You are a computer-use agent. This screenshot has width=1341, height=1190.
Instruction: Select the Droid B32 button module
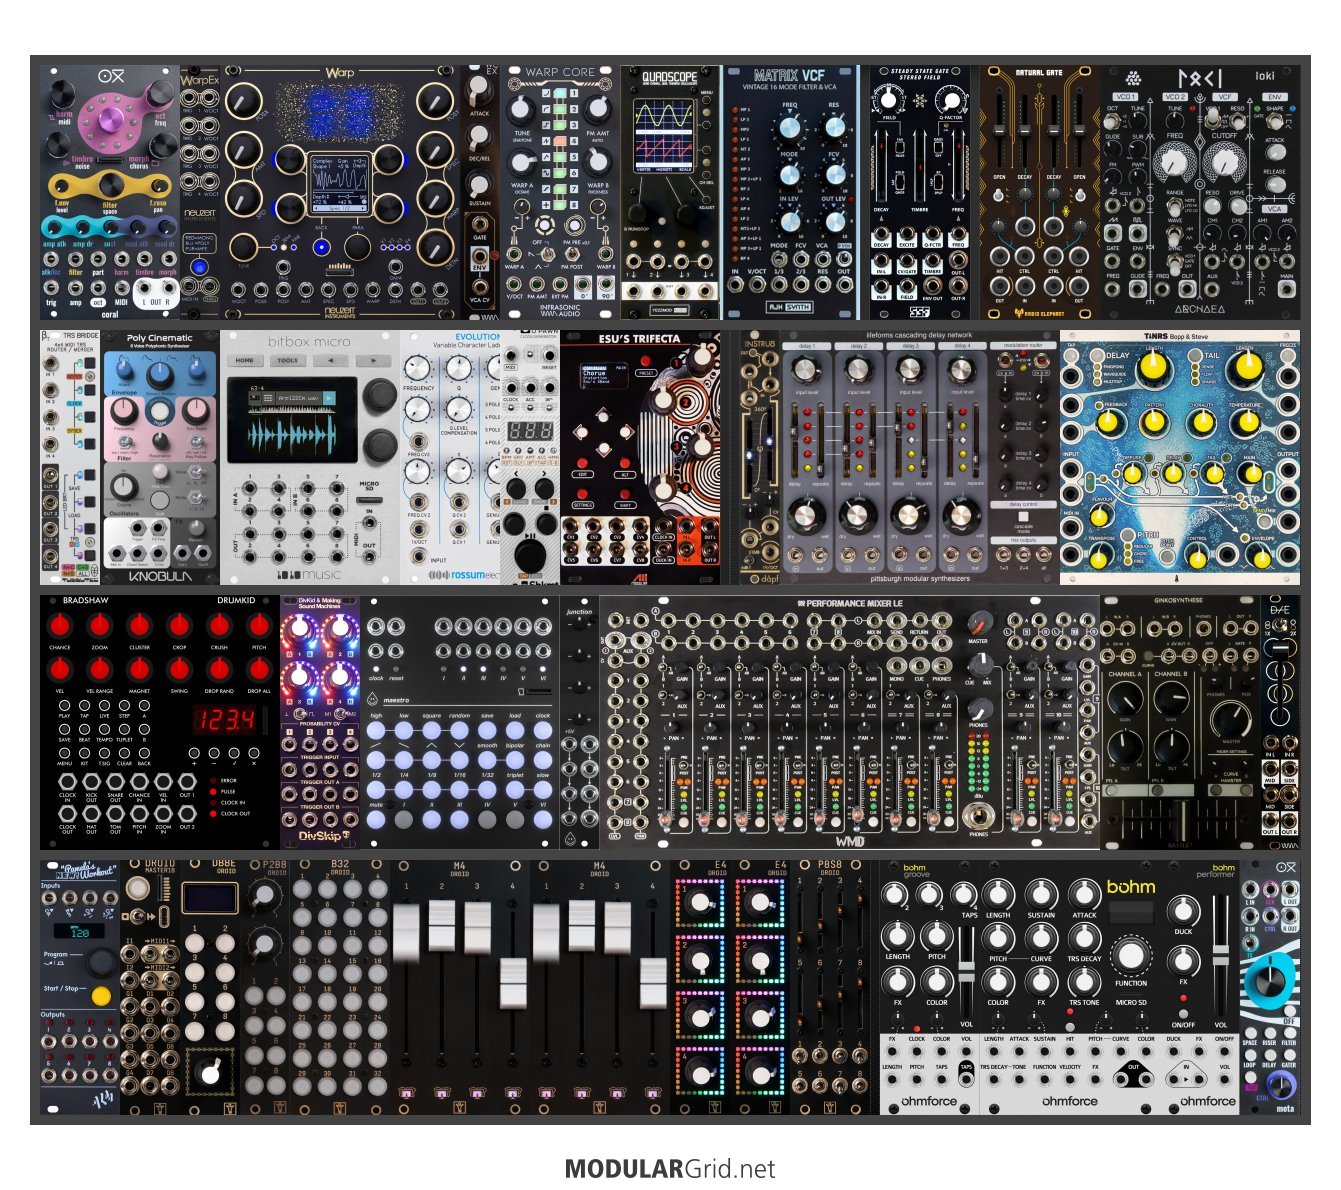coord(340,986)
